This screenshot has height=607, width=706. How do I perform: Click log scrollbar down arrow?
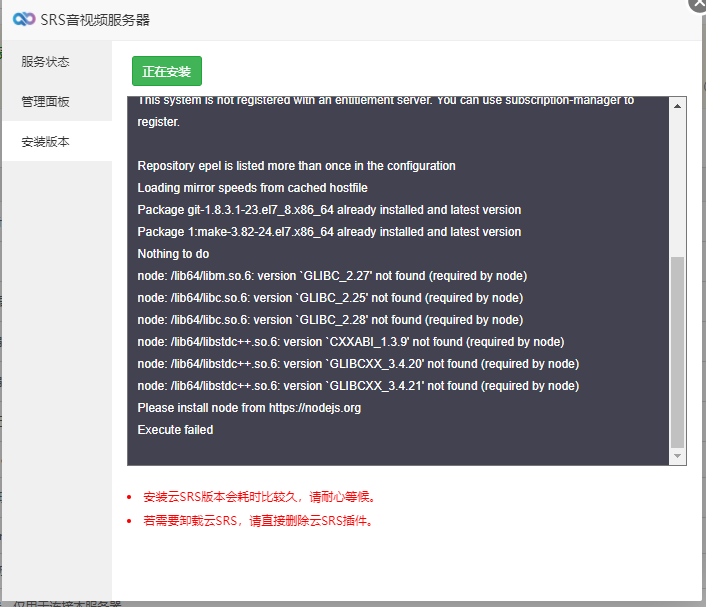(677, 456)
